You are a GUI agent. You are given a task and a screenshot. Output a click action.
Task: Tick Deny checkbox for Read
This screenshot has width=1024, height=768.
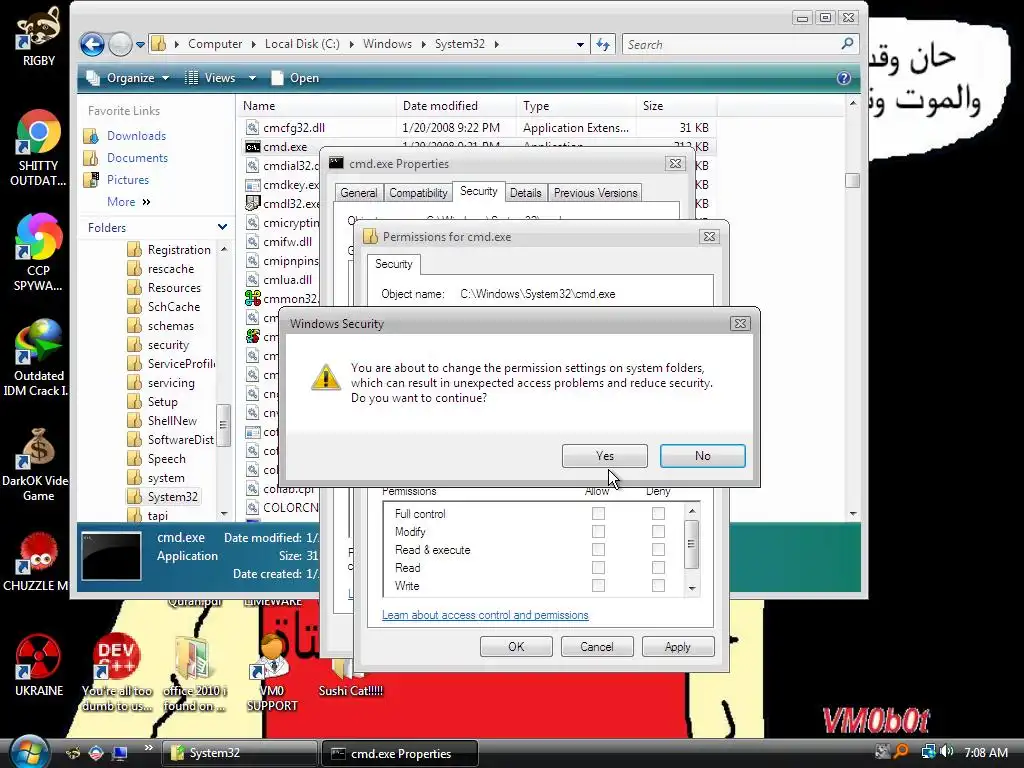click(658, 568)
